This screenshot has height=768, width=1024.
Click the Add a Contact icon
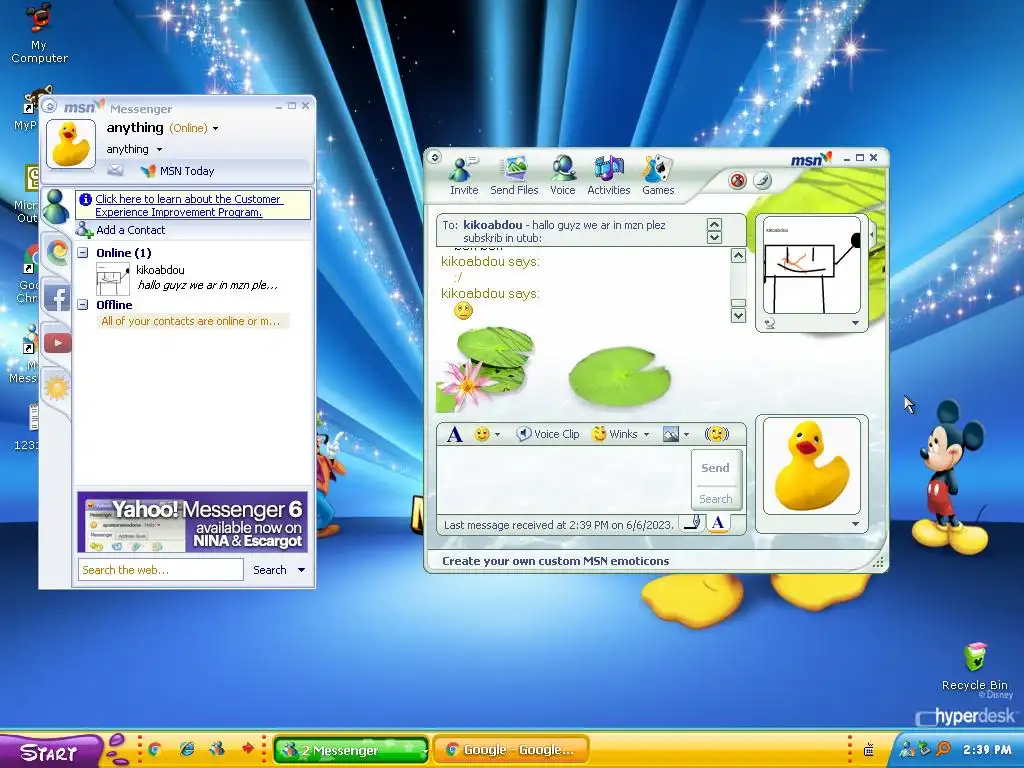click(x=84, y=230)
